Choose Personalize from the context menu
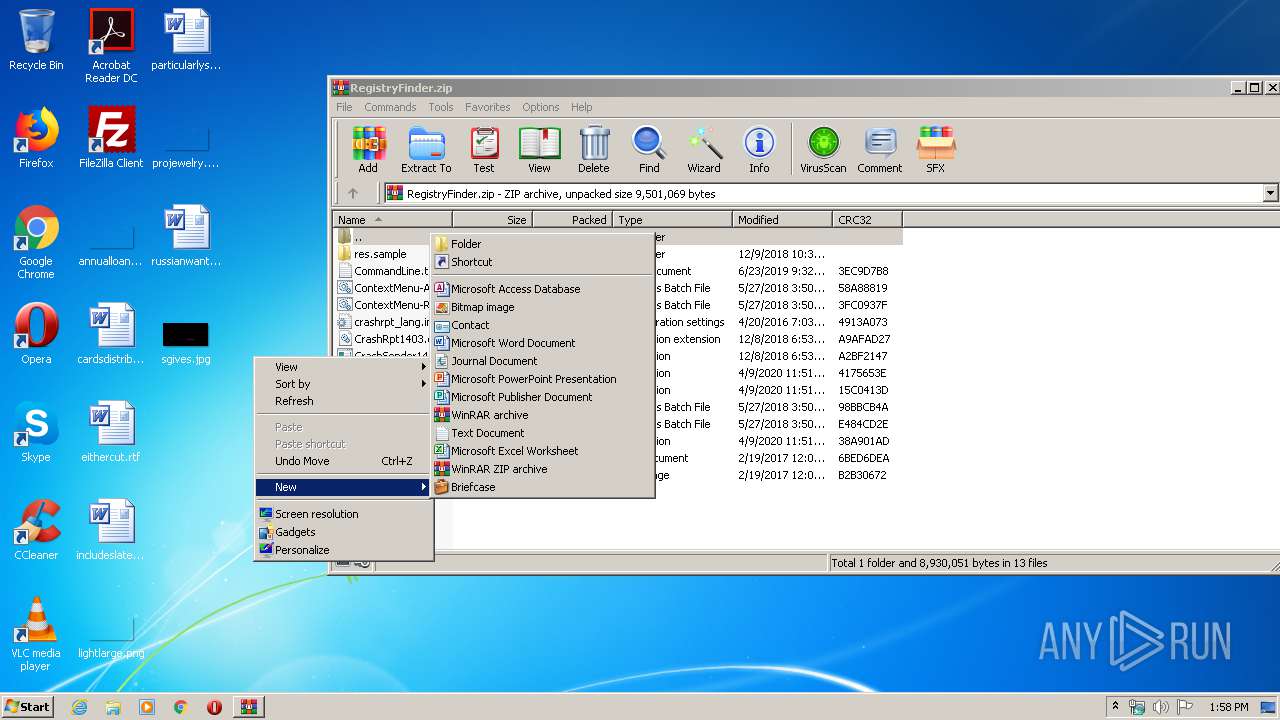Image resolution: width=1280 pixels, height=720 pixels. point(342,550)
